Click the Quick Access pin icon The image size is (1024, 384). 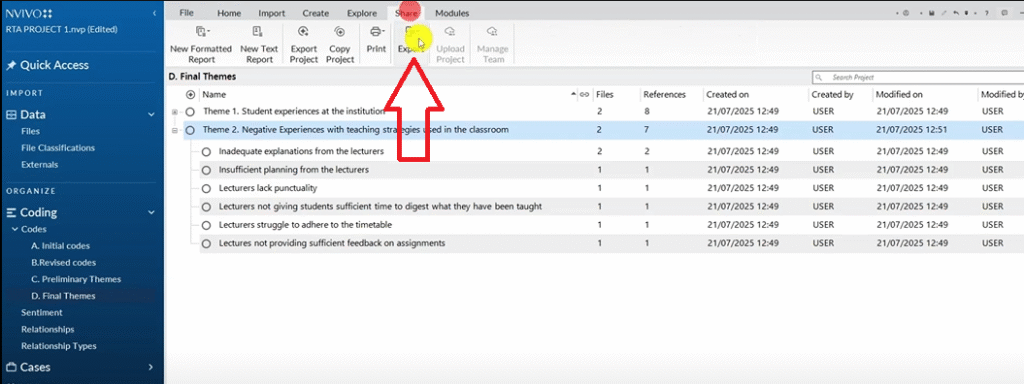pyautogui.click(x=10, y=65)
